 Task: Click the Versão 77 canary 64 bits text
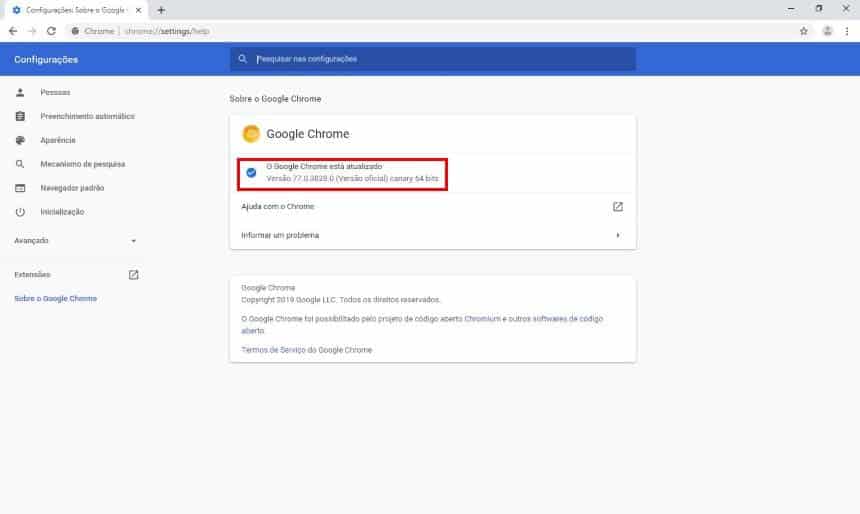[353, 178]
